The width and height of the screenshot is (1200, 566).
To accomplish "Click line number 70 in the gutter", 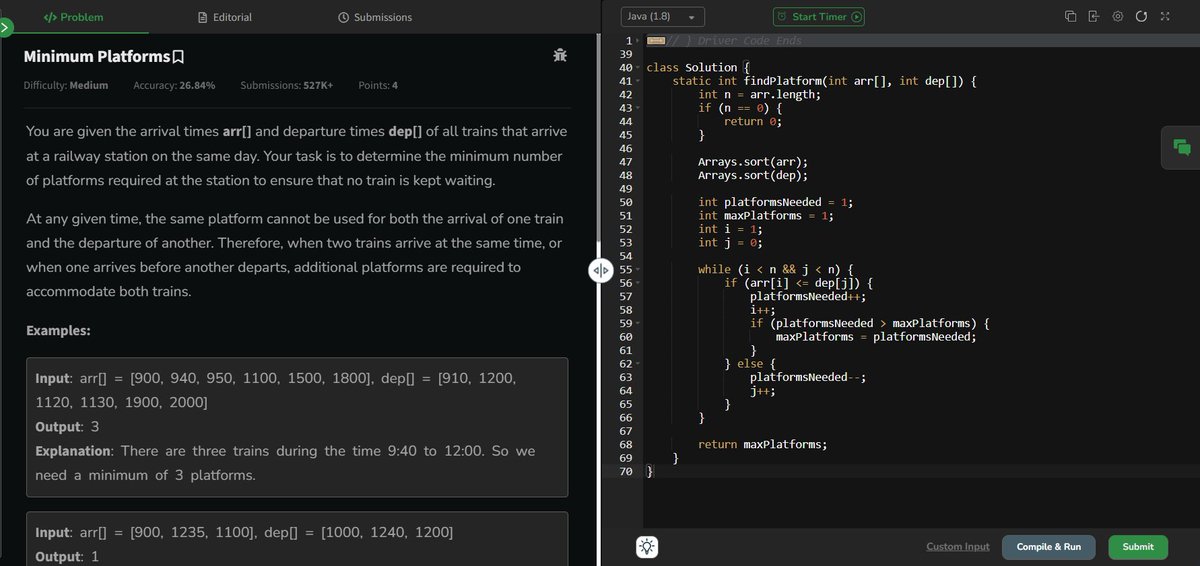I will (x=627, y=472).
